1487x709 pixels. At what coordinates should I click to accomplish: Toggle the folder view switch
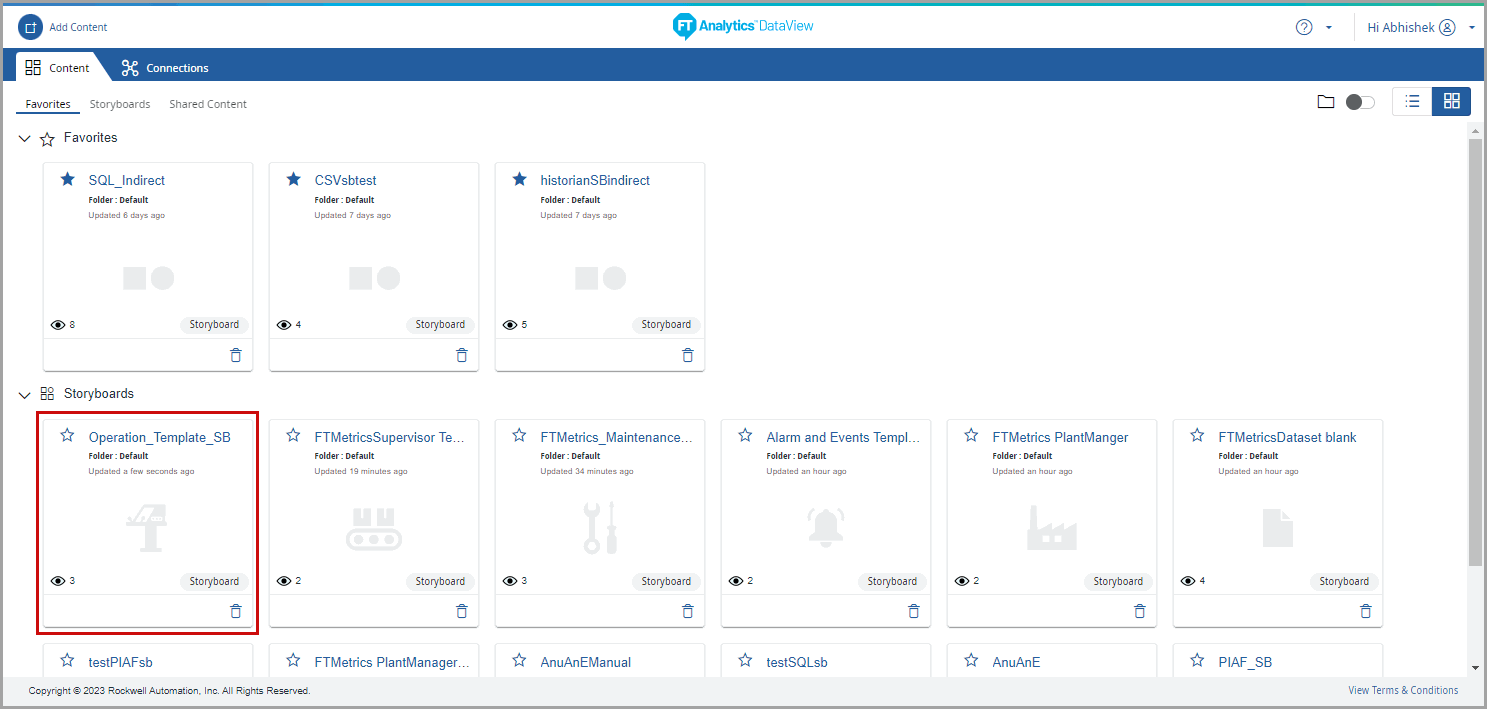point(1360,102)
